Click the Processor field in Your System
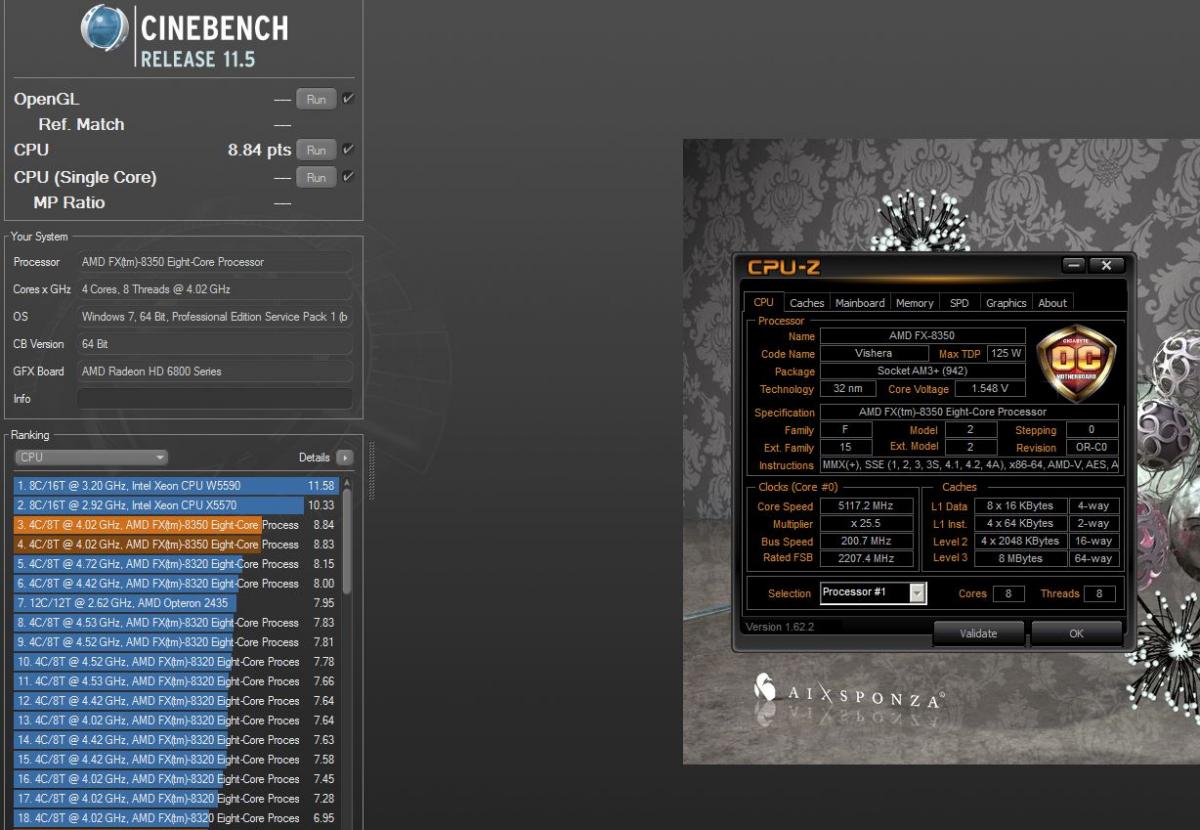Viewport: 1200px width, 830px height. pyautogui.click(x=214, y=262)
